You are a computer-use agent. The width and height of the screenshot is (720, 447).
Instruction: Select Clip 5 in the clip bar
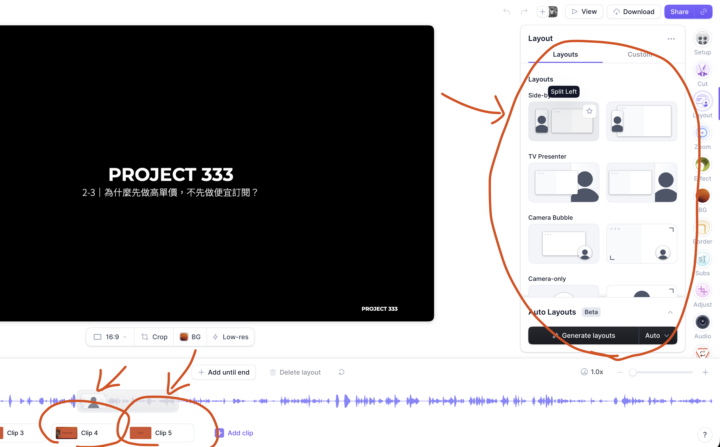pos(159,433)
